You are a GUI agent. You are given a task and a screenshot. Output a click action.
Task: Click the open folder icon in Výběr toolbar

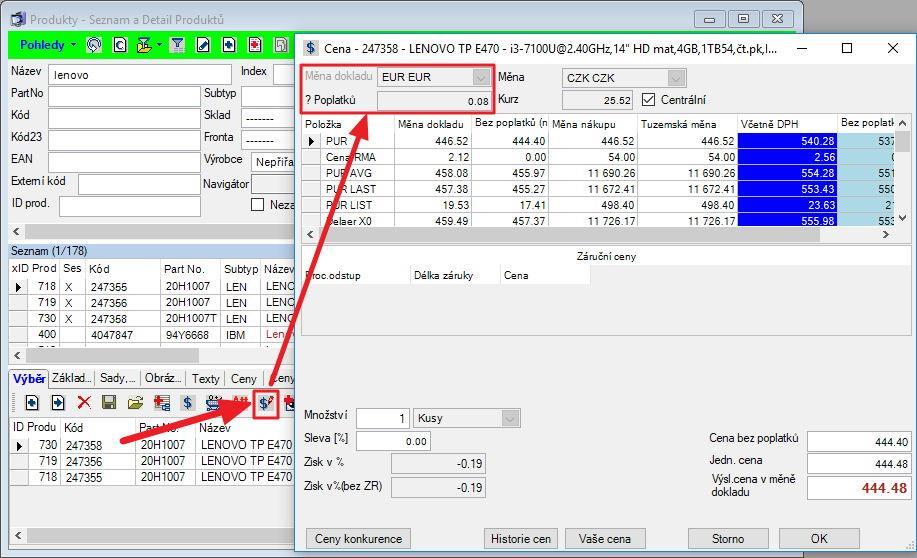pos(135,402)
